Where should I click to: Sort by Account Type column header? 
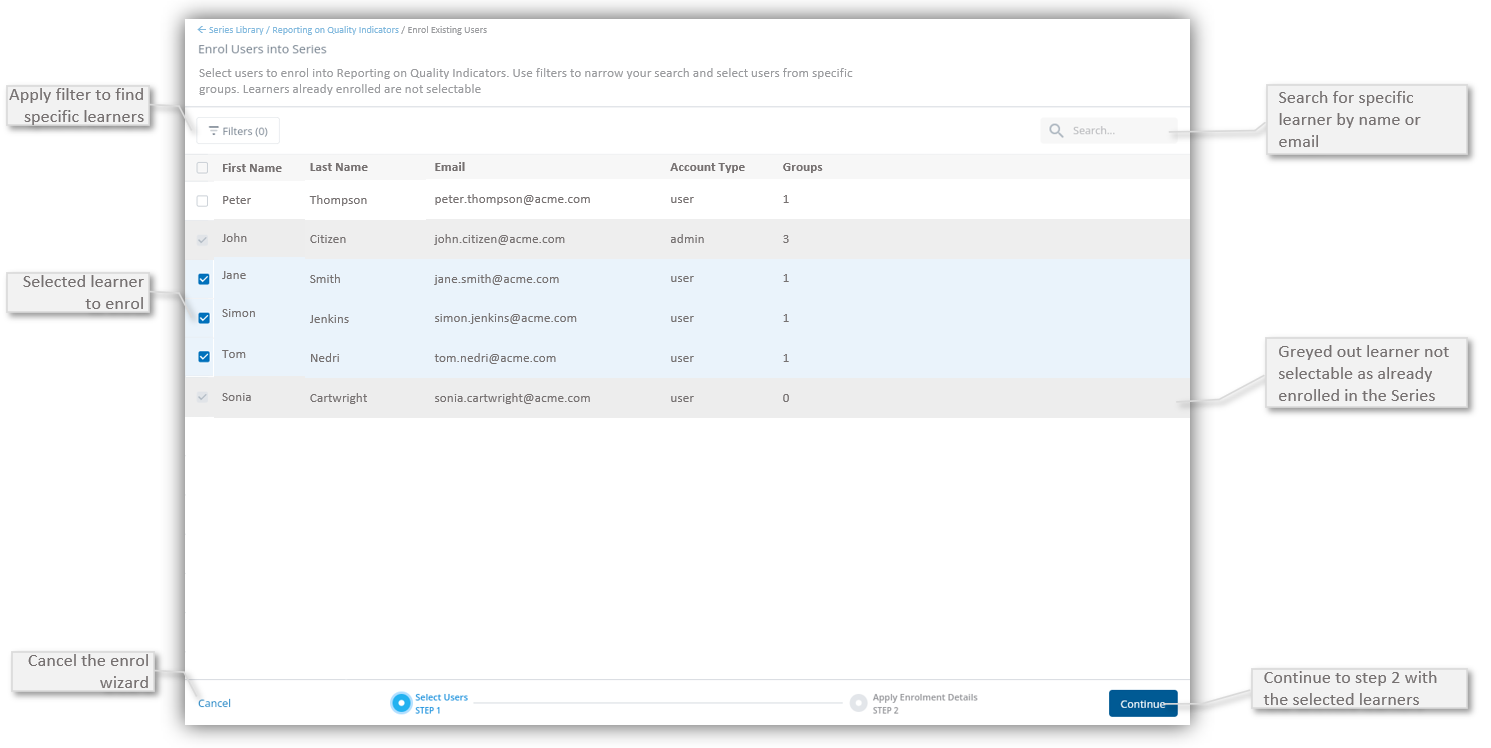click(x=707, y=167)
